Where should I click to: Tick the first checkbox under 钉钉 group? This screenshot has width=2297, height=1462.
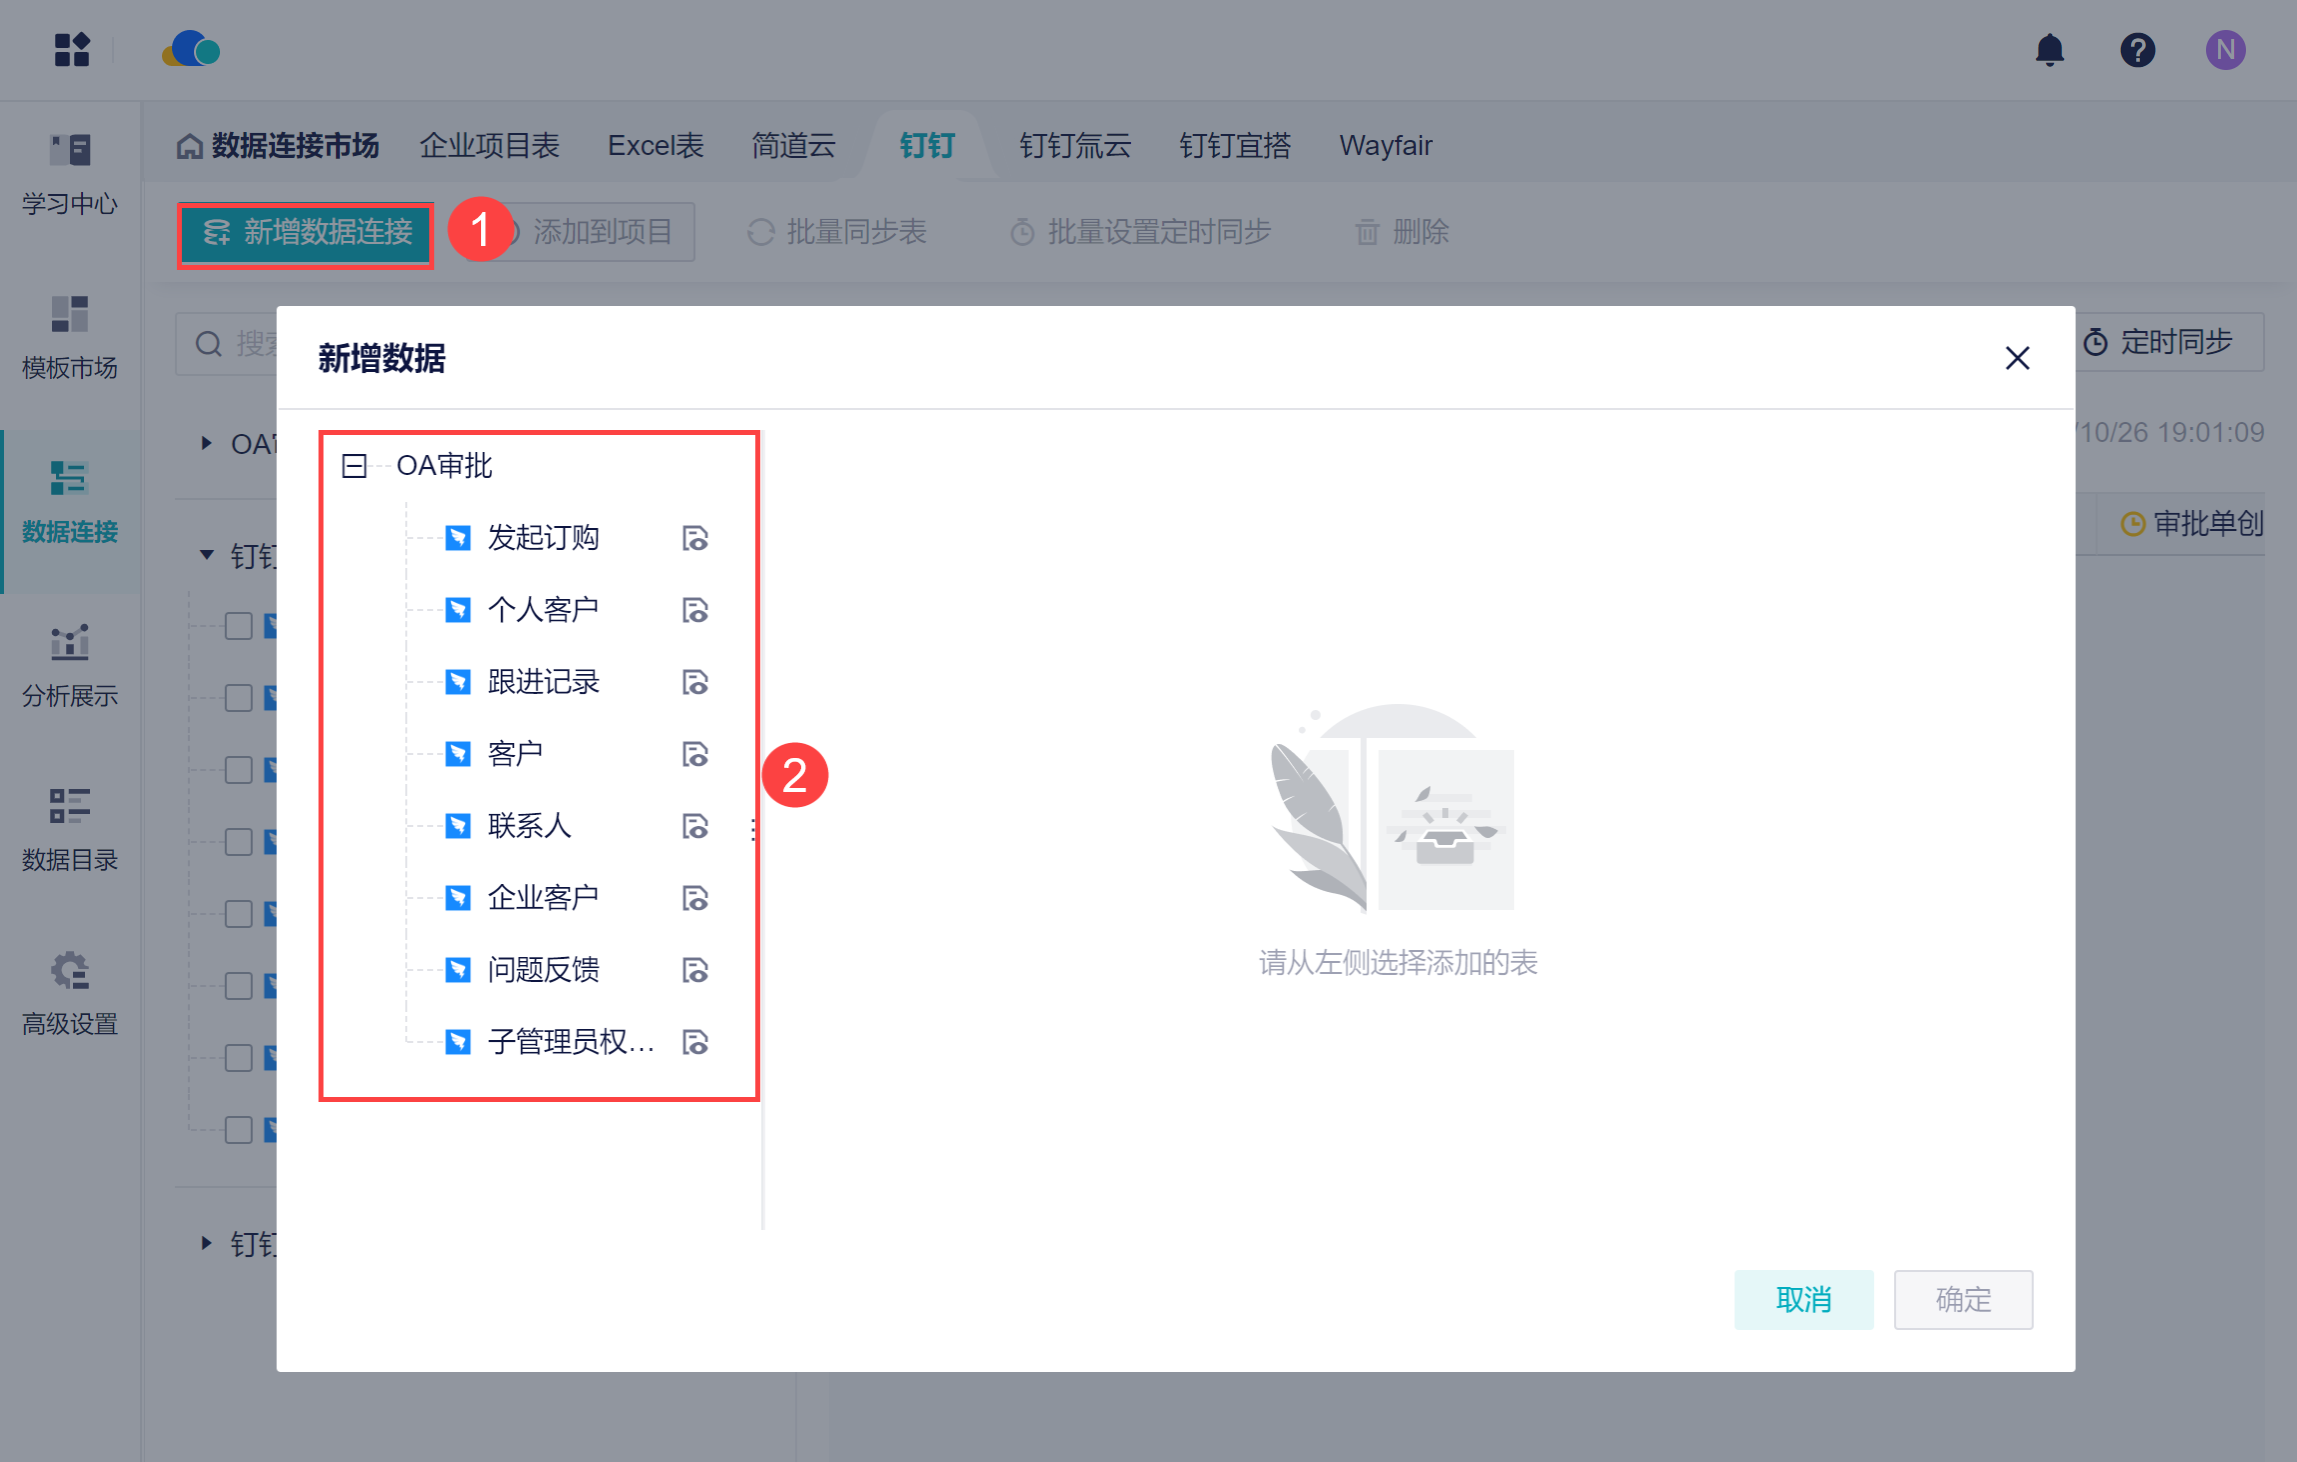point(238,626)
